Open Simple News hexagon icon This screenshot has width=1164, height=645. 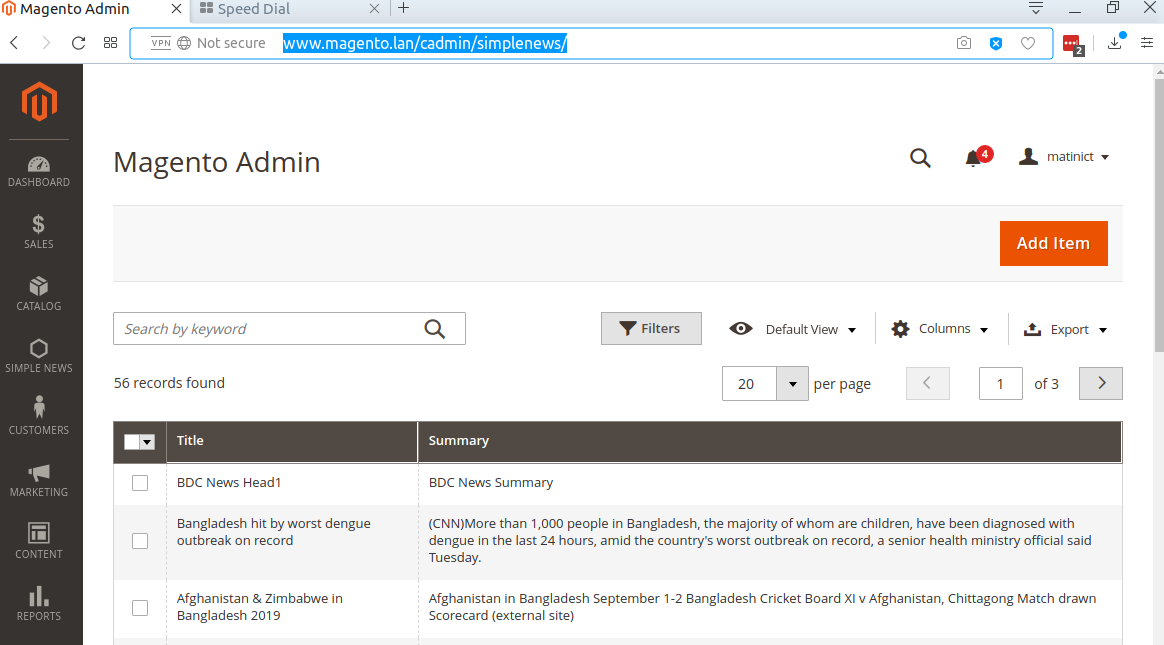[x=39, y=356]
